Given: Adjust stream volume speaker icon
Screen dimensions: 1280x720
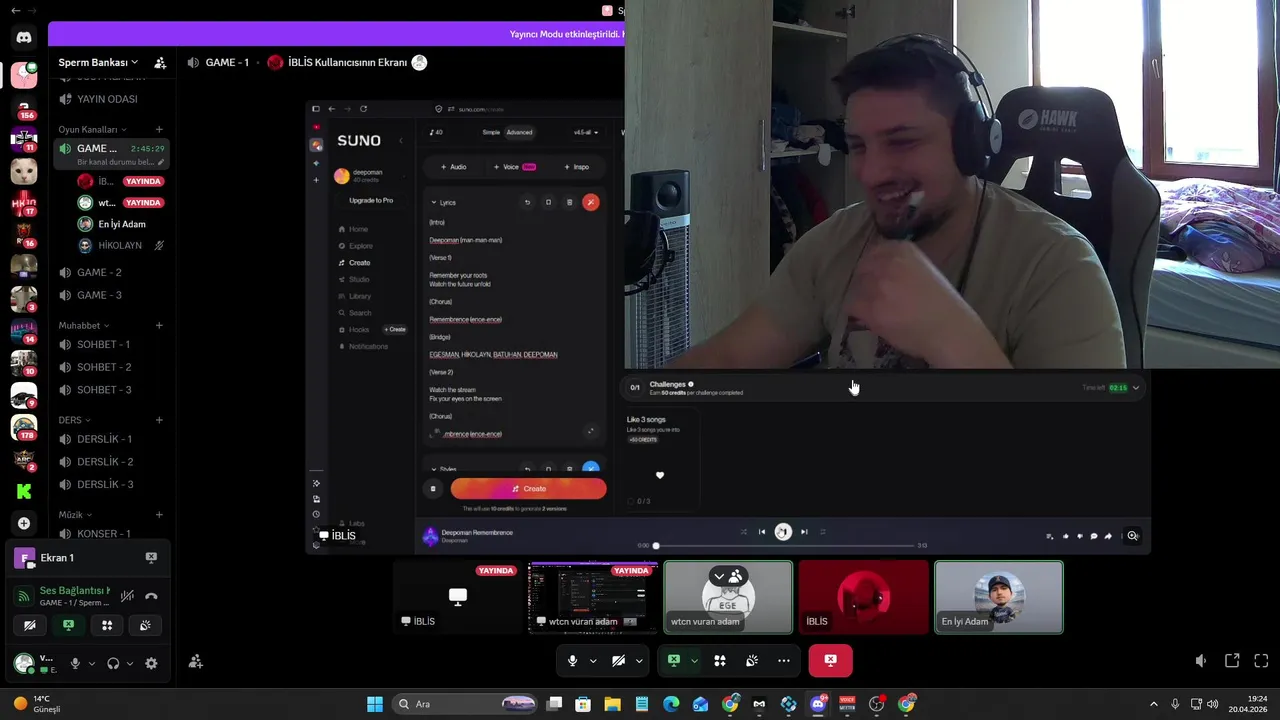Looking at the screenshot, I should coord(1201,661).
